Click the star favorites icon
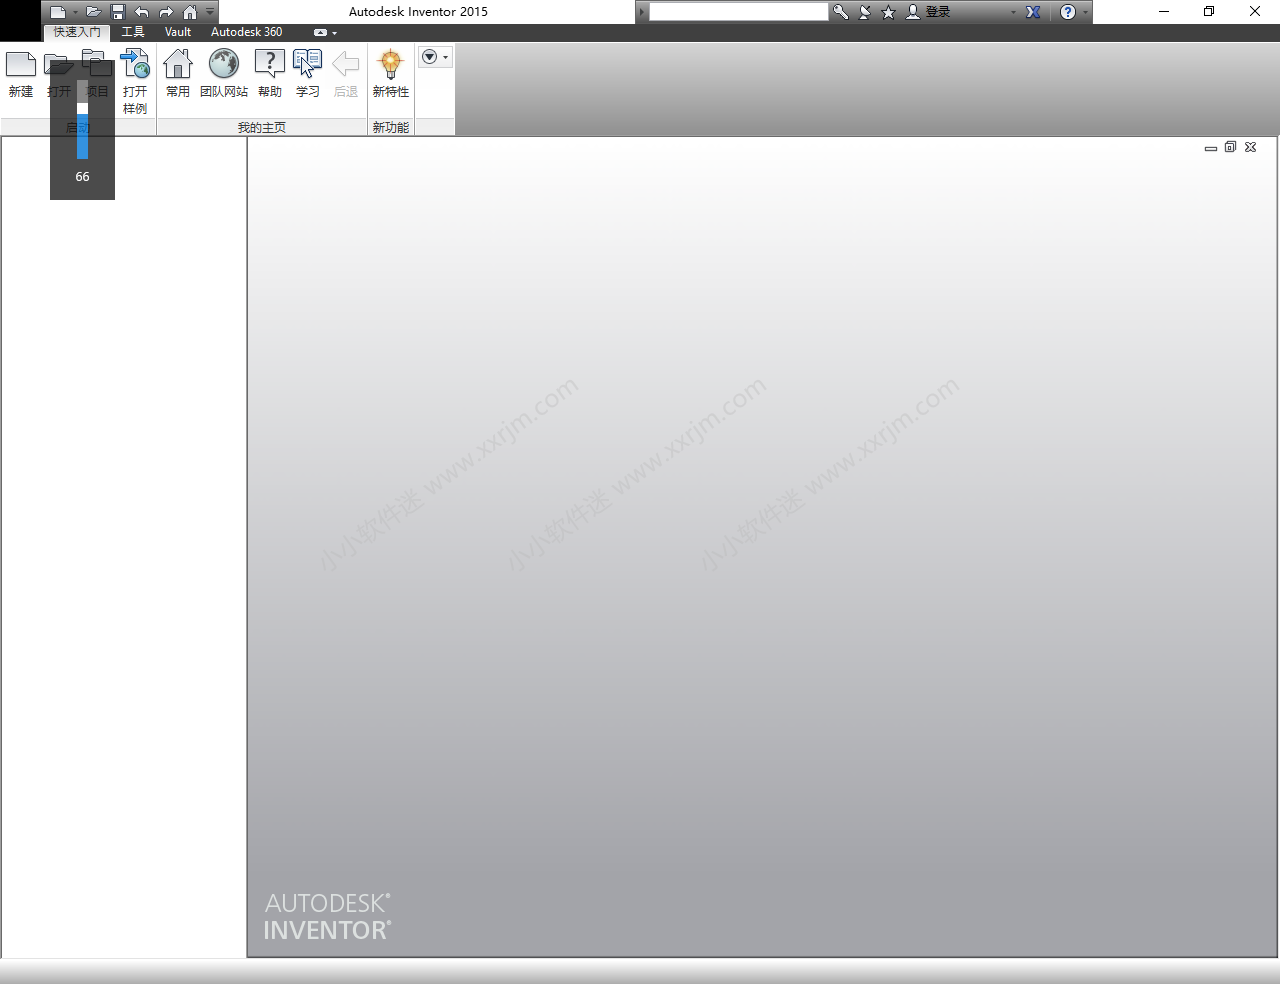This screenshot has height=984, width=1280. (888, 12)
